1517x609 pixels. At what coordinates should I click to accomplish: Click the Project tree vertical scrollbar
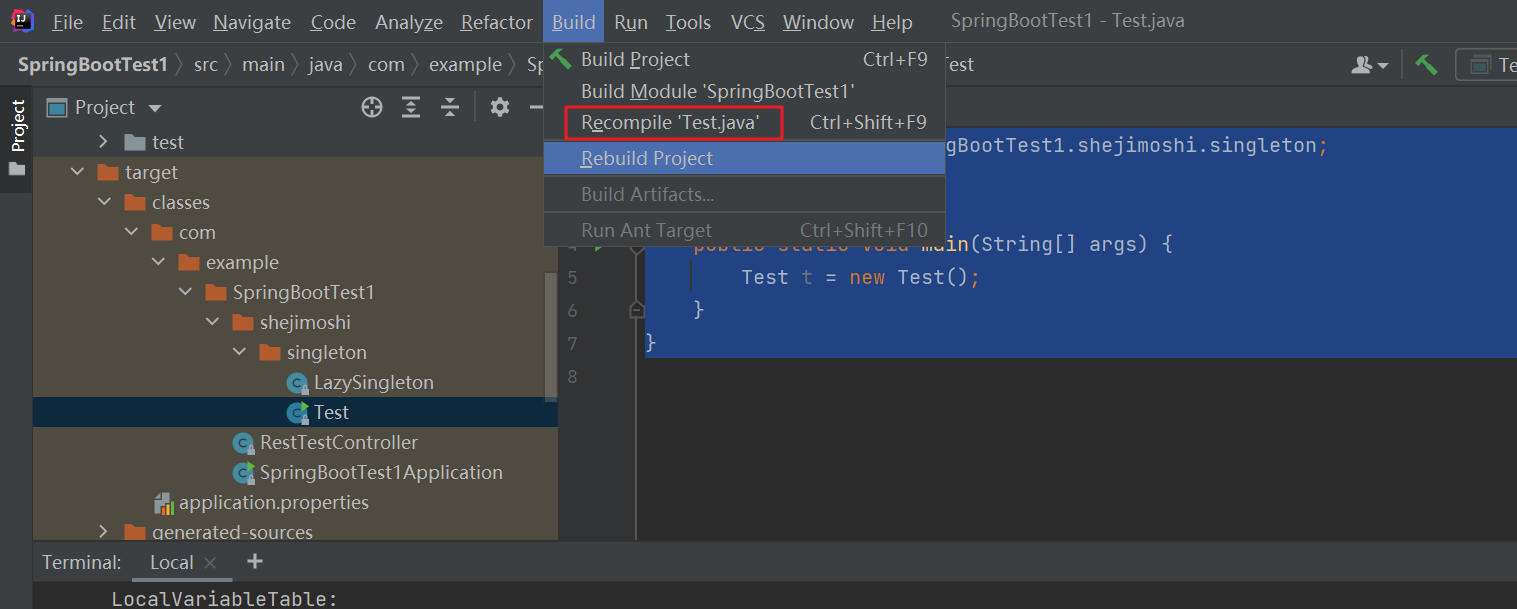tap(551, 335)
